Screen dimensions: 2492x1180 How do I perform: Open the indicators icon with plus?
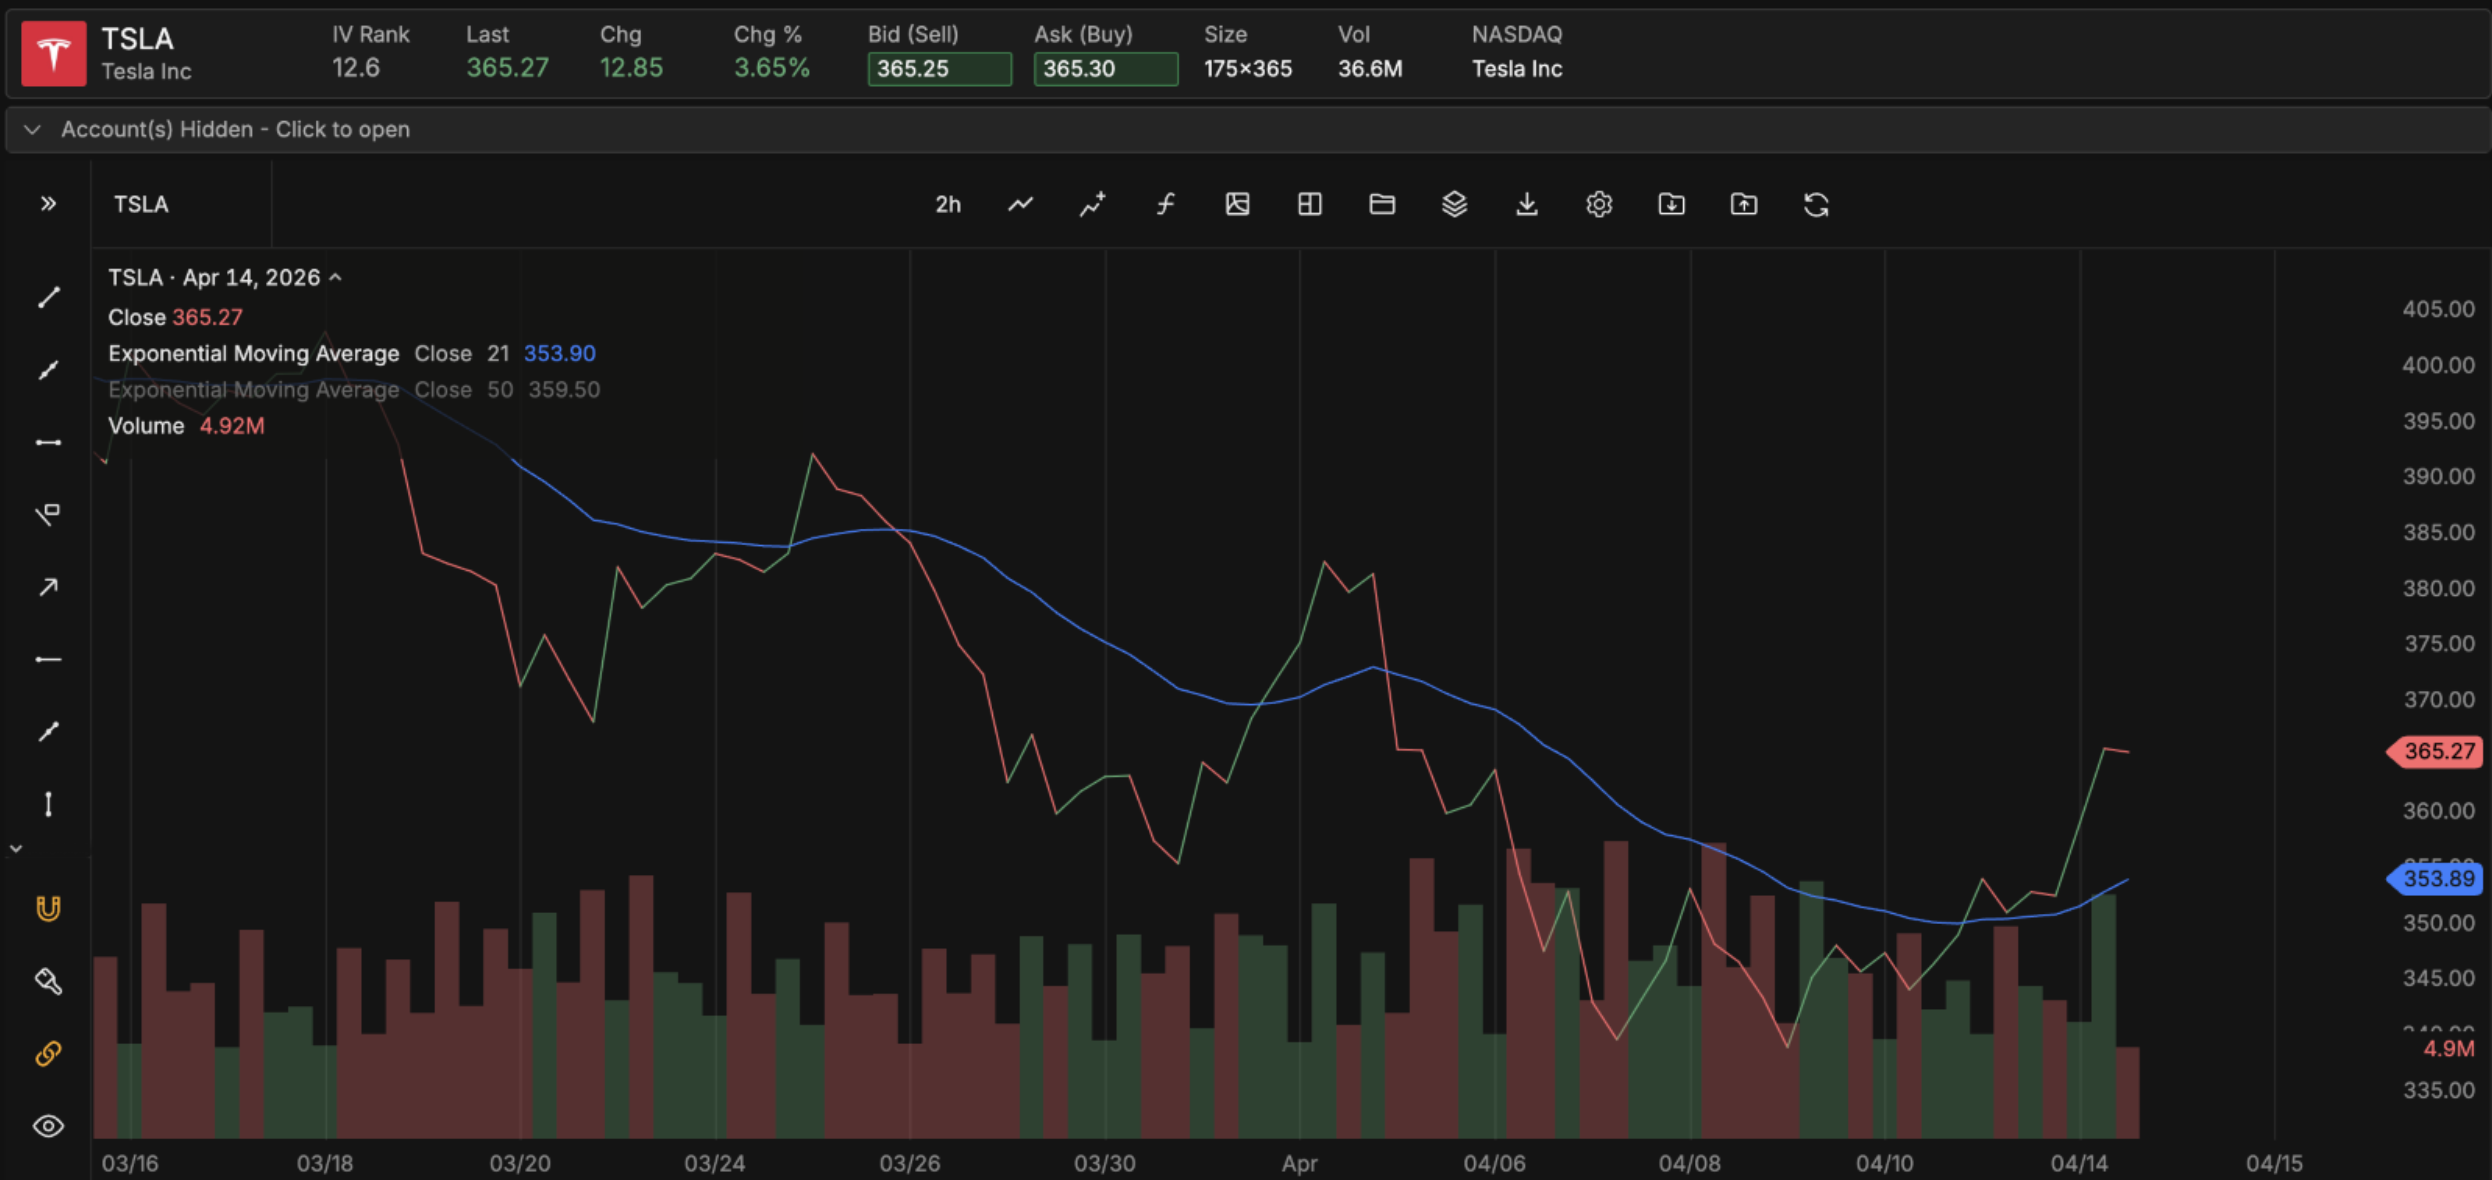[1093, 205]
